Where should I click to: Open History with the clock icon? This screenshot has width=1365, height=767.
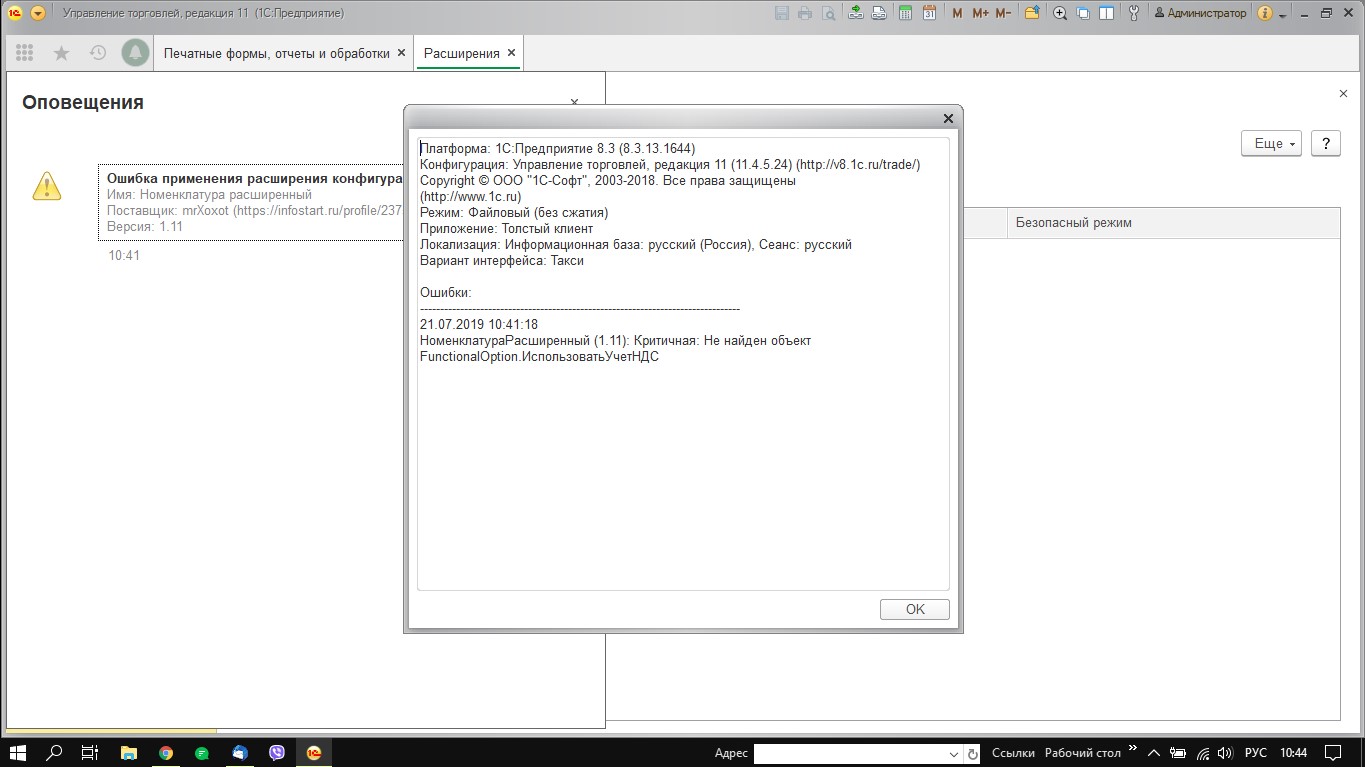coord(98,53)
